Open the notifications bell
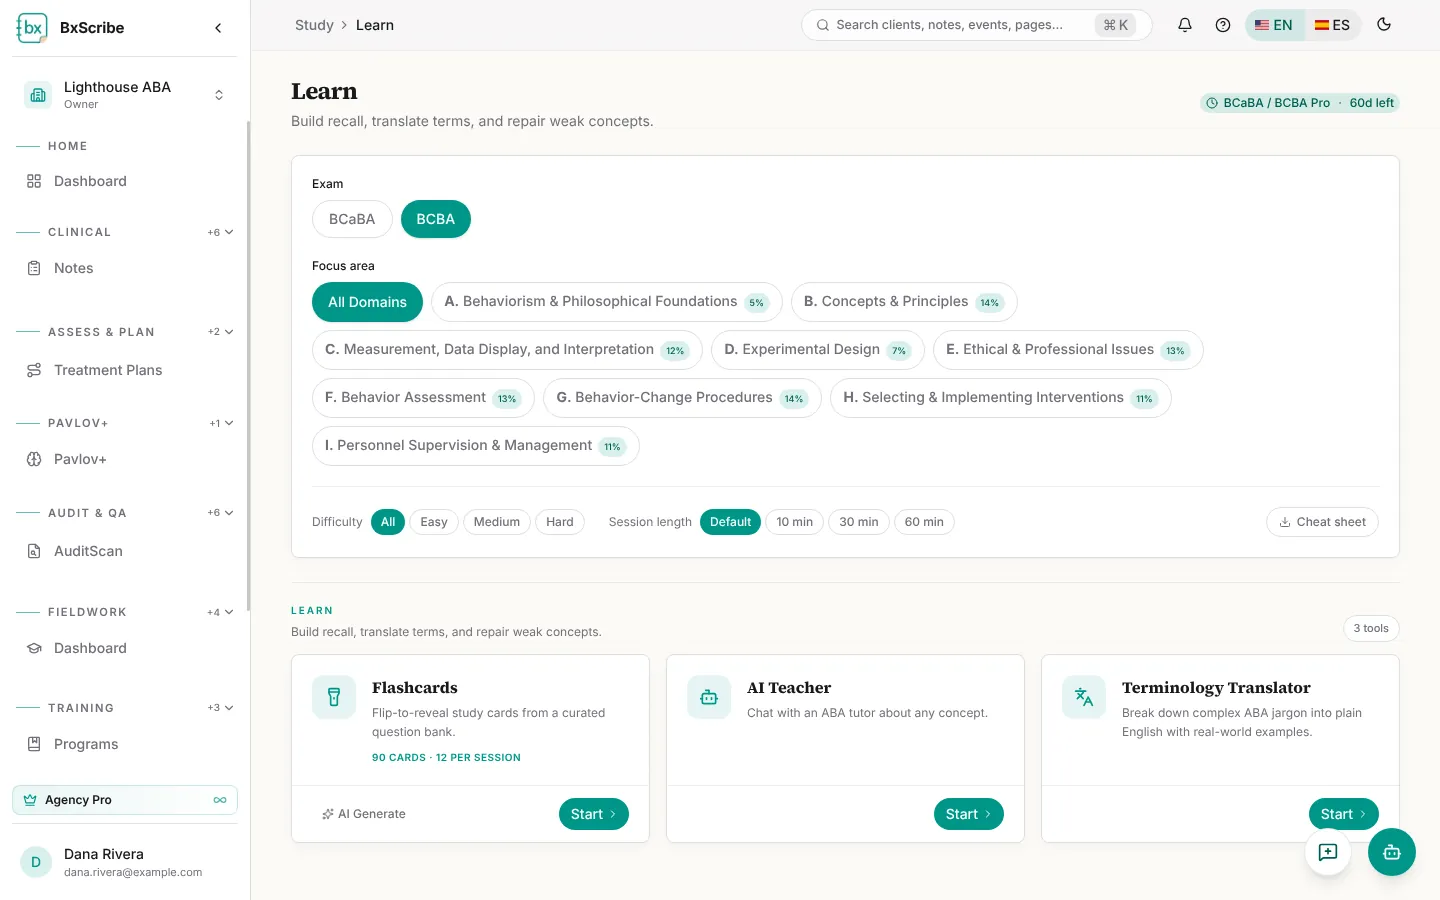 tap(1185, 25)
